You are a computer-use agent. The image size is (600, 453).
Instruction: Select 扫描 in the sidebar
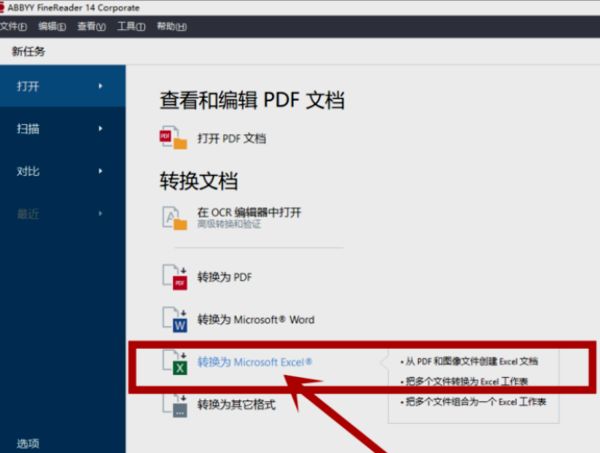63,129
